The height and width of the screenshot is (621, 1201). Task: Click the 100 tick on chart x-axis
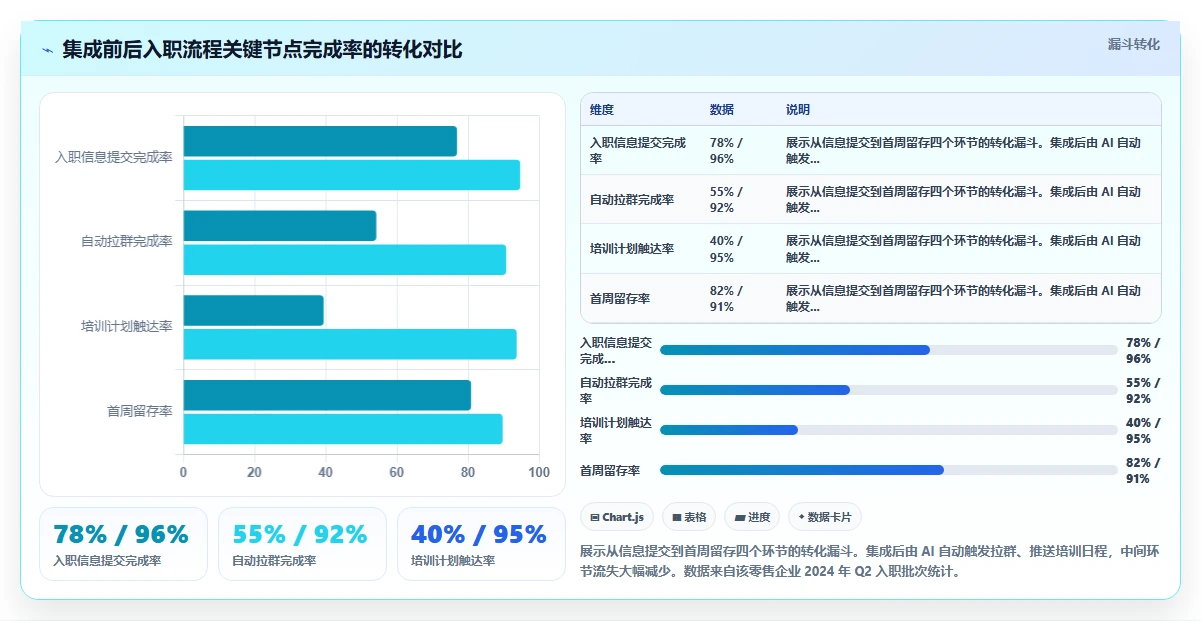coord(539,472)
